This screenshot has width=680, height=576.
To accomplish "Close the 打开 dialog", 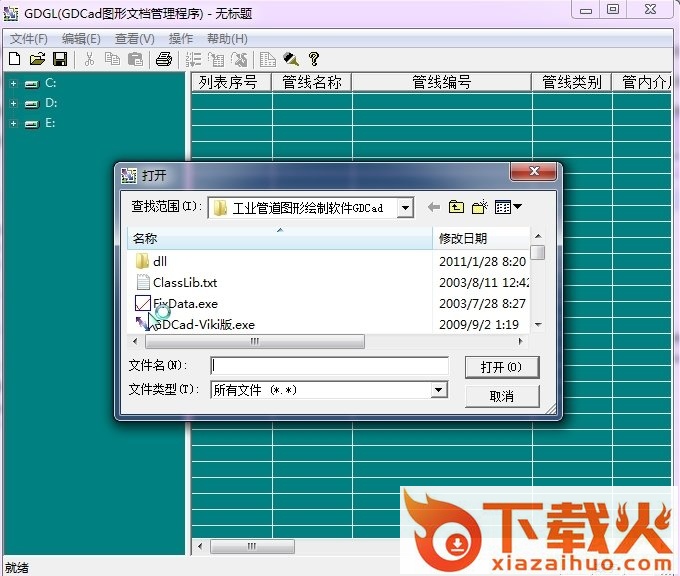I will [x=533, y=171].
